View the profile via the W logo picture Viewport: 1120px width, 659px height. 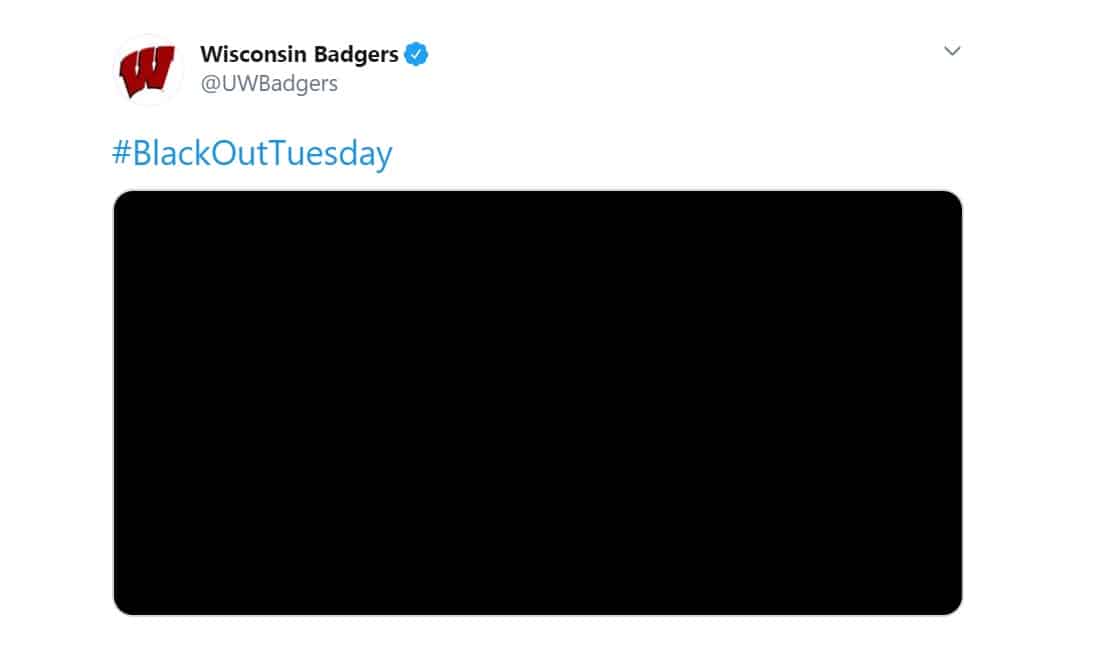point(148,69)
